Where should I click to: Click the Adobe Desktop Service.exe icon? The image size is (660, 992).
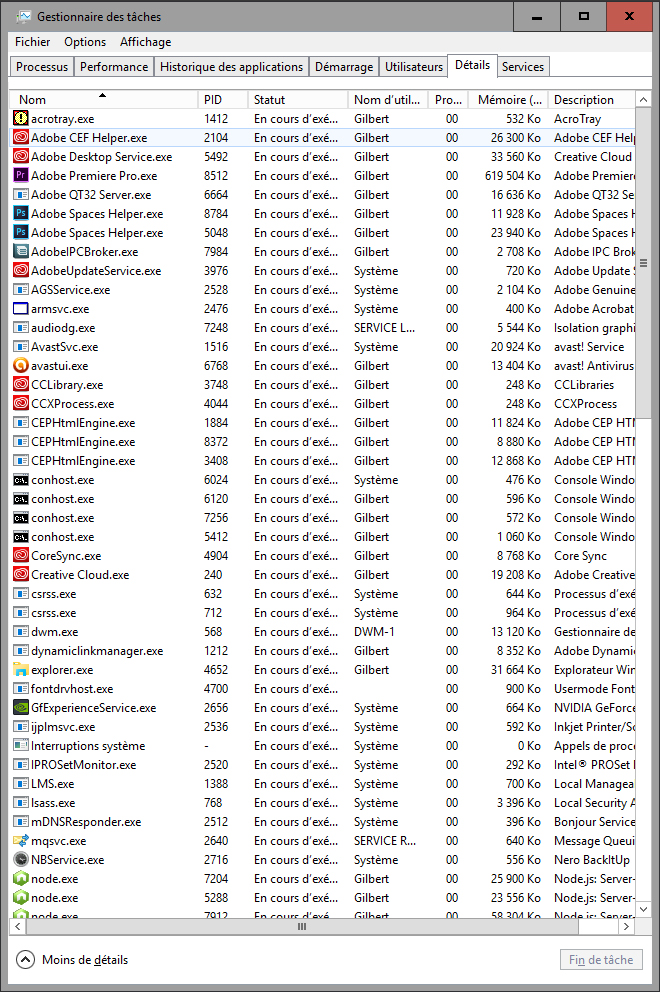tap(21, 156)
